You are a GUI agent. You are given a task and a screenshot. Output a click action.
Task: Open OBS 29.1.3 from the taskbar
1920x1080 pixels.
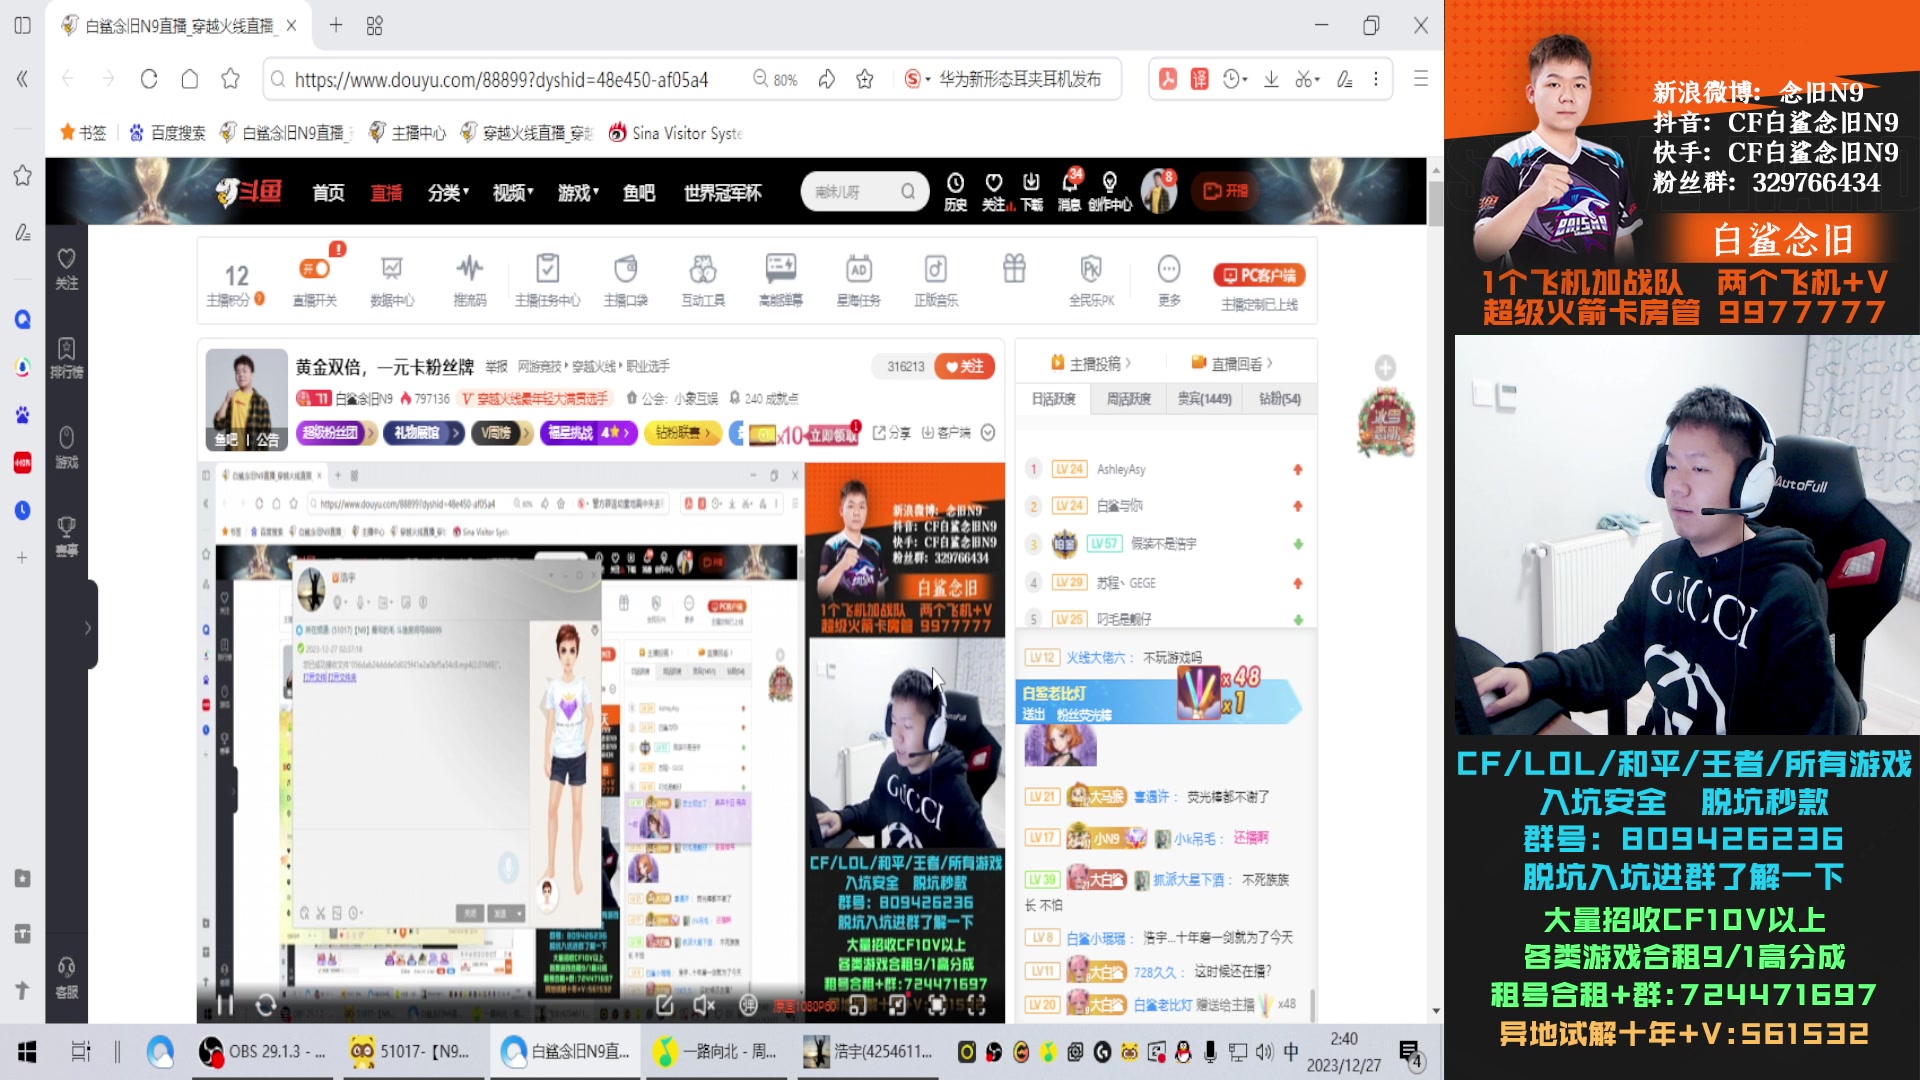[x=262, y=1052]
